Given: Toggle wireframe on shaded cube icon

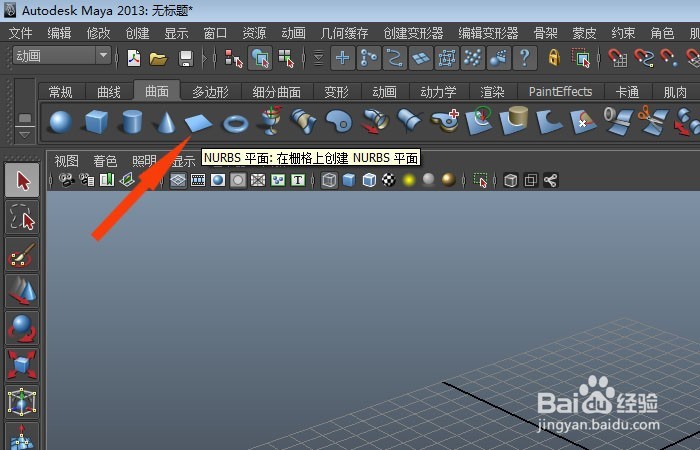Looking at the screenshot, I should 369,180.
